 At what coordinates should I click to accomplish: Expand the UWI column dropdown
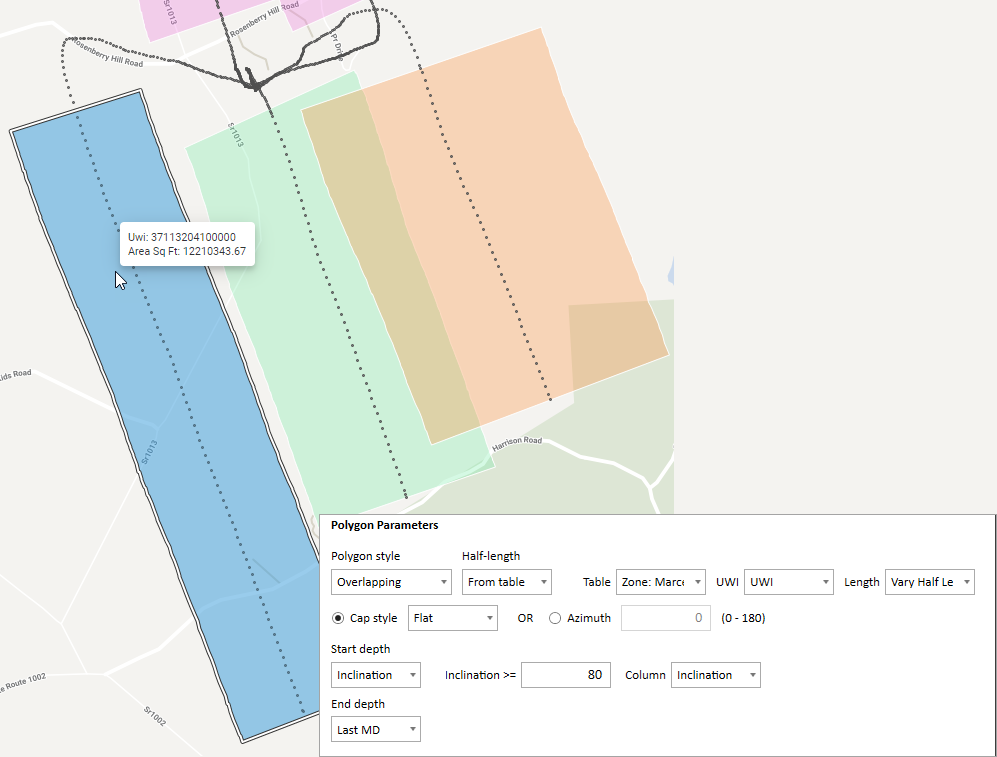click(x=788, y=582)
